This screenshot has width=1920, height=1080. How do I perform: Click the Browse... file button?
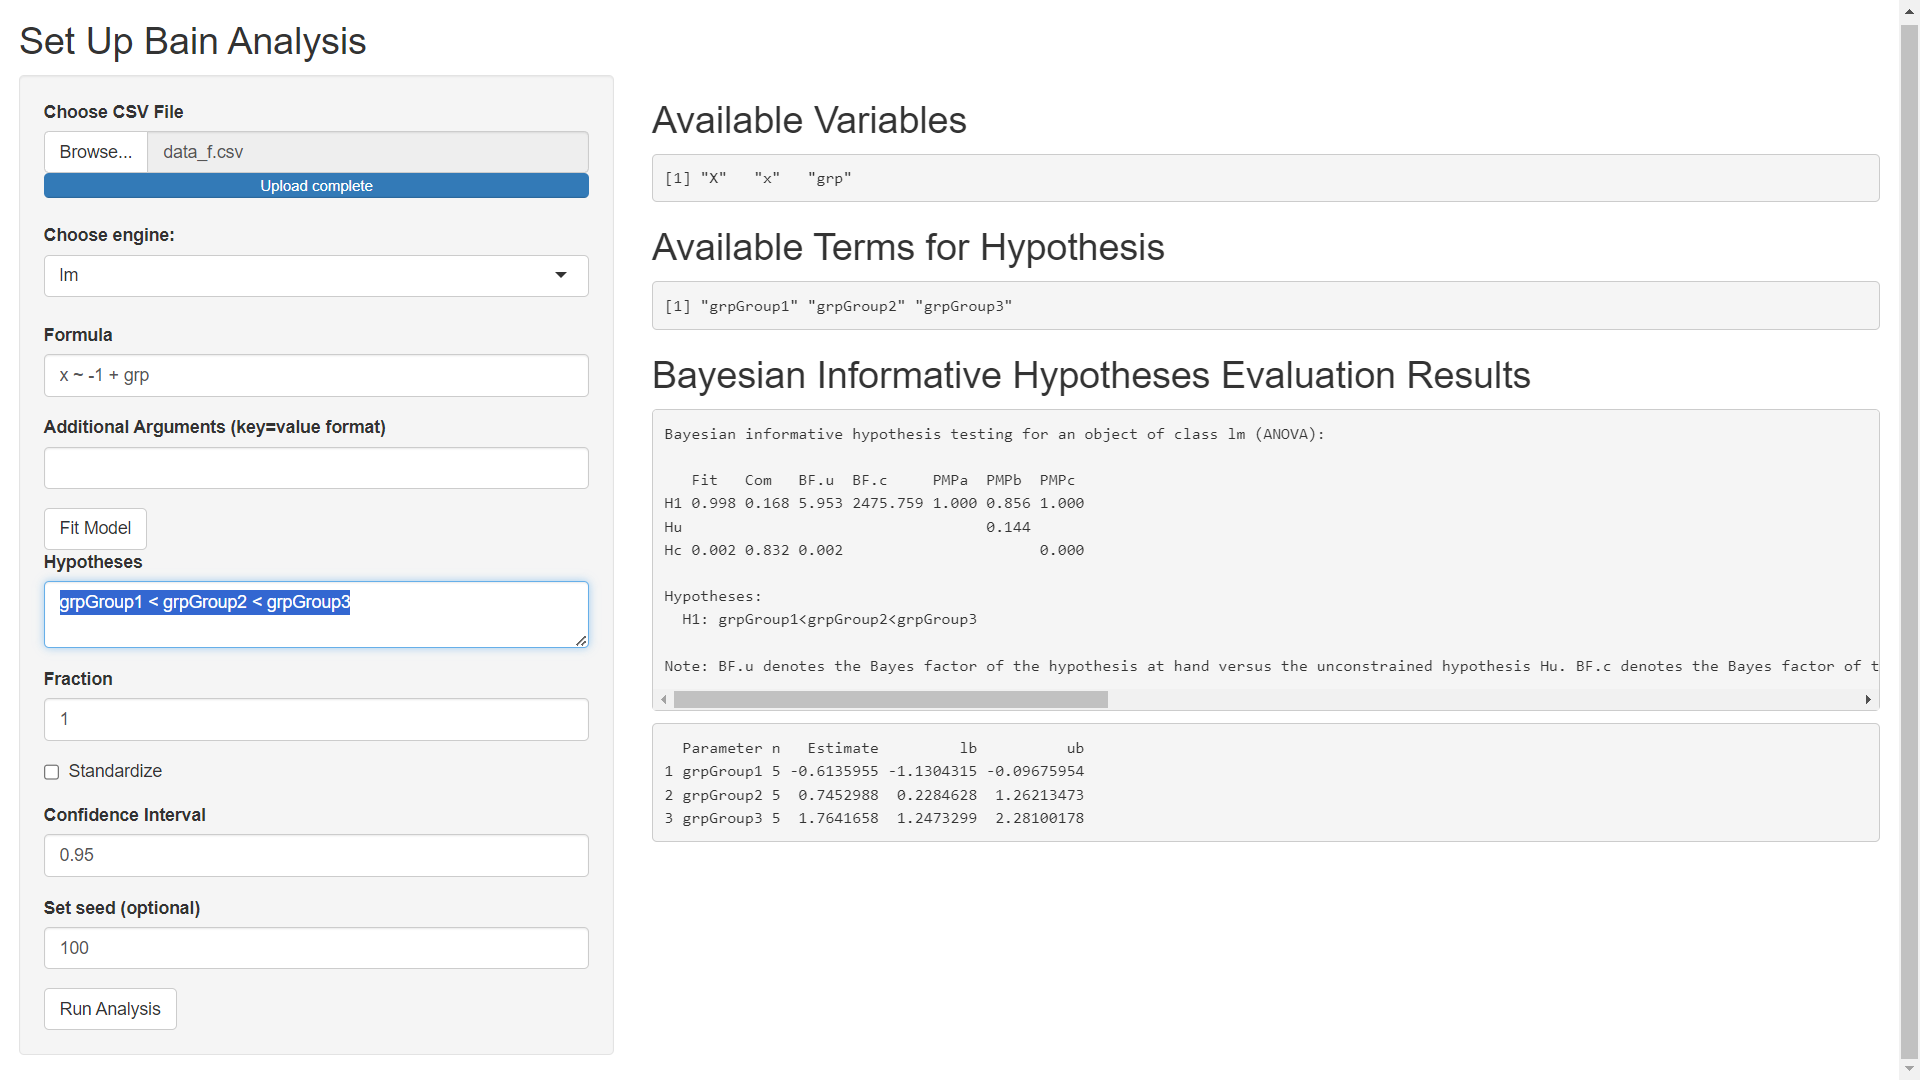pos(96,152)
